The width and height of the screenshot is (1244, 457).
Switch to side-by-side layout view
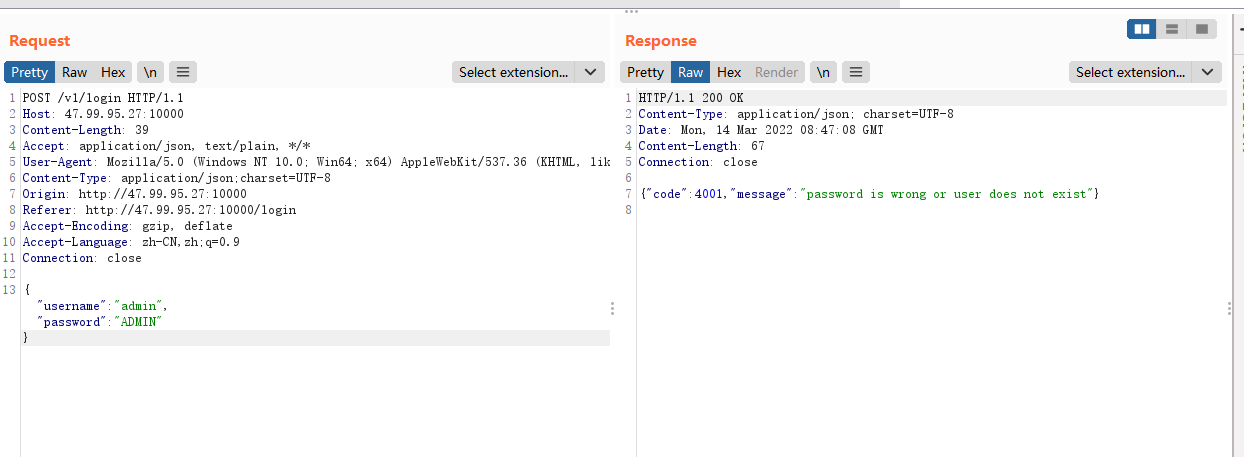click(x=1141, y=29)
